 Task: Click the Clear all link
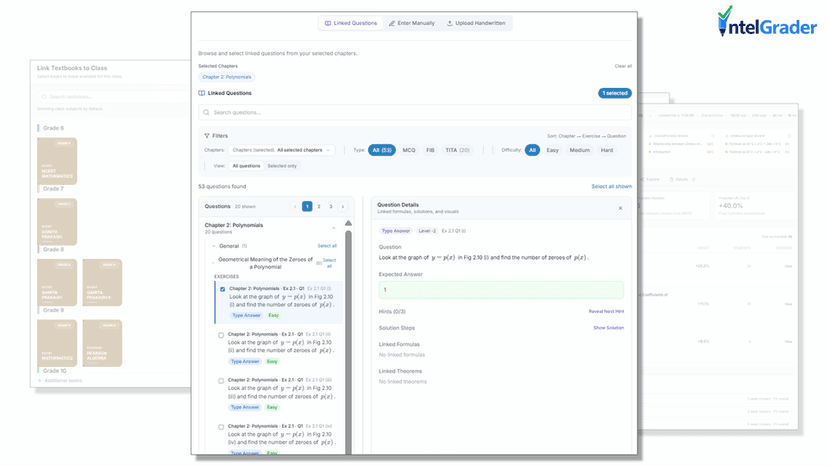[623, 66]
